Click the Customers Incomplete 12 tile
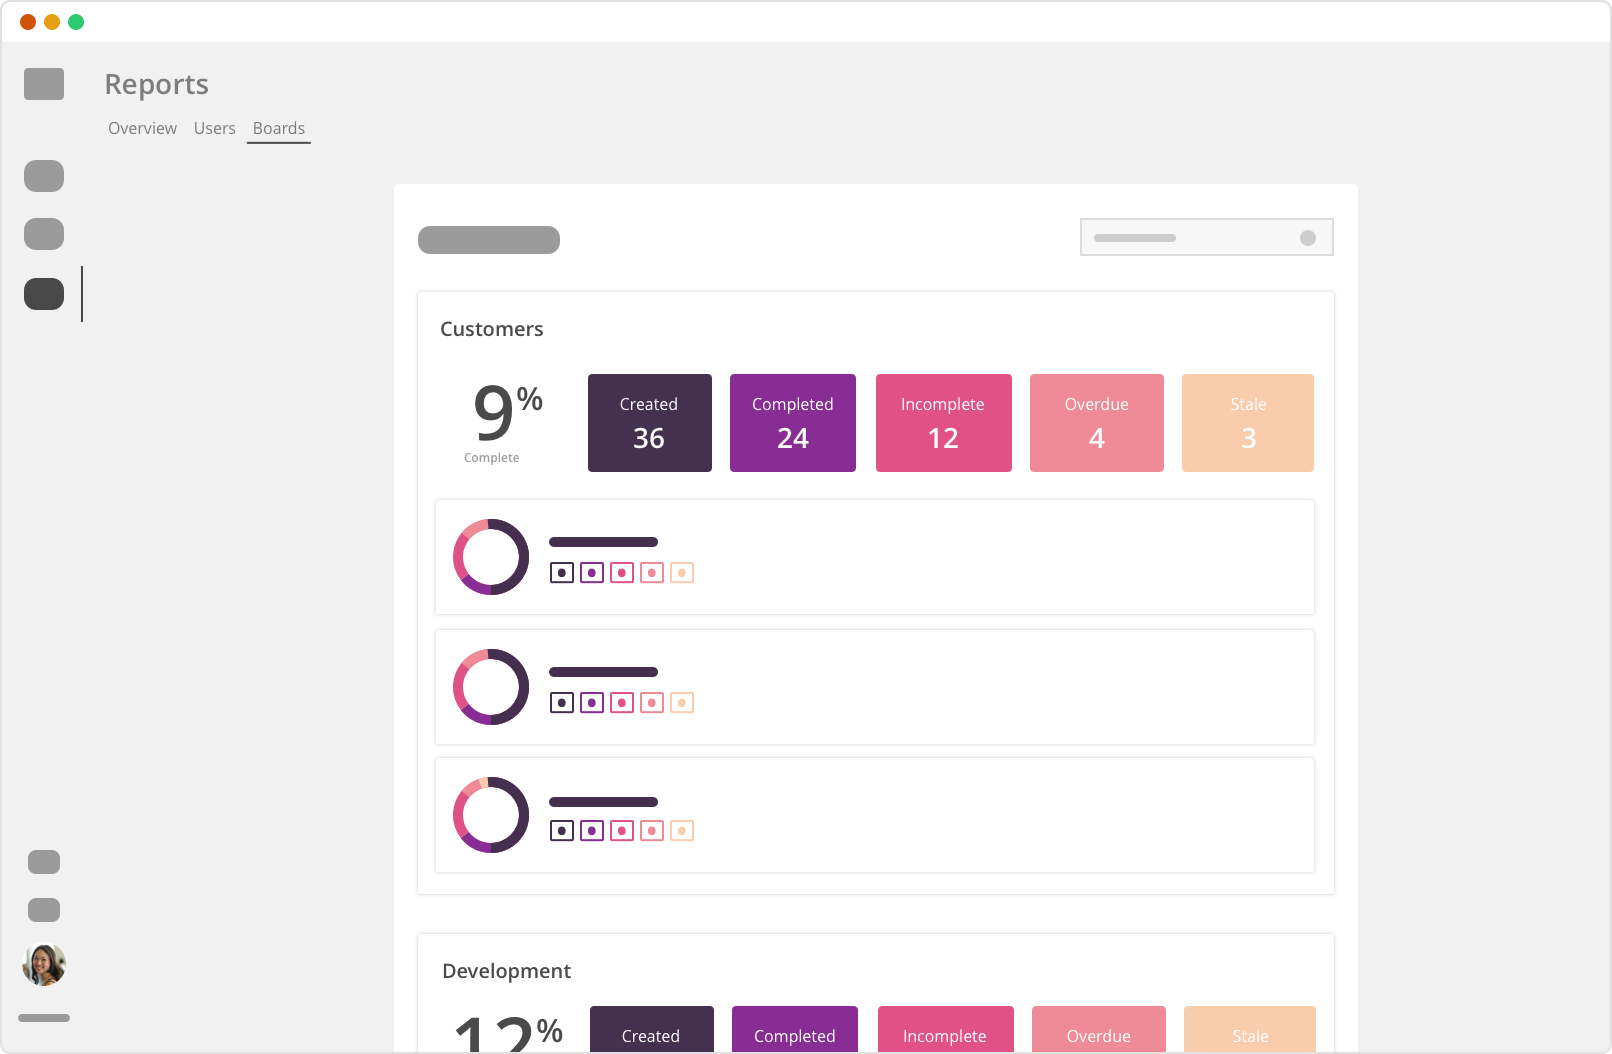The width and height of the screenshot is (1612, 1054). coord(944,423)
